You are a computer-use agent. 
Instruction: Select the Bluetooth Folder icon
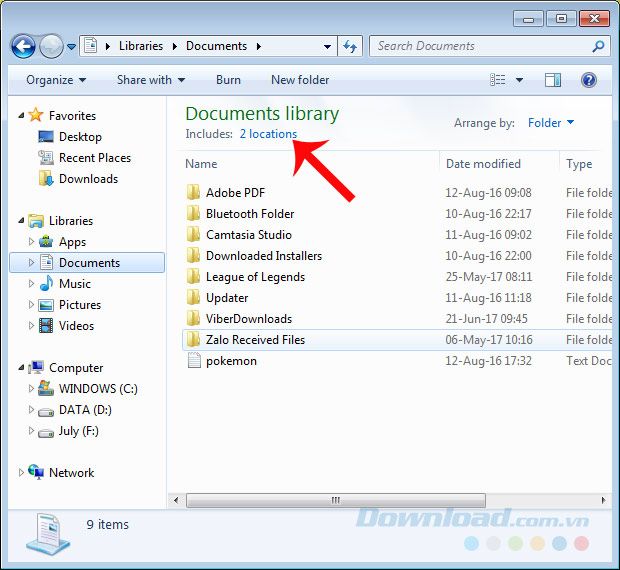click(193, 213)
